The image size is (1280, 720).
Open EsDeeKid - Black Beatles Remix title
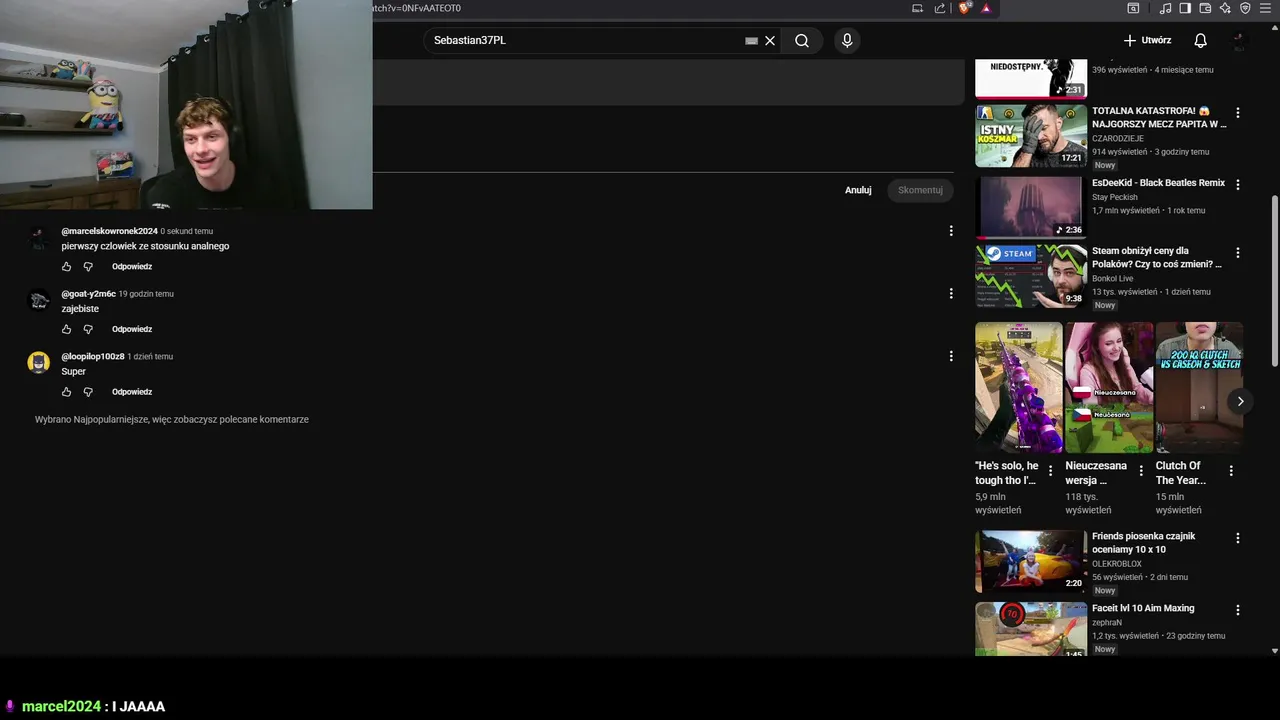coord(1158,183)
